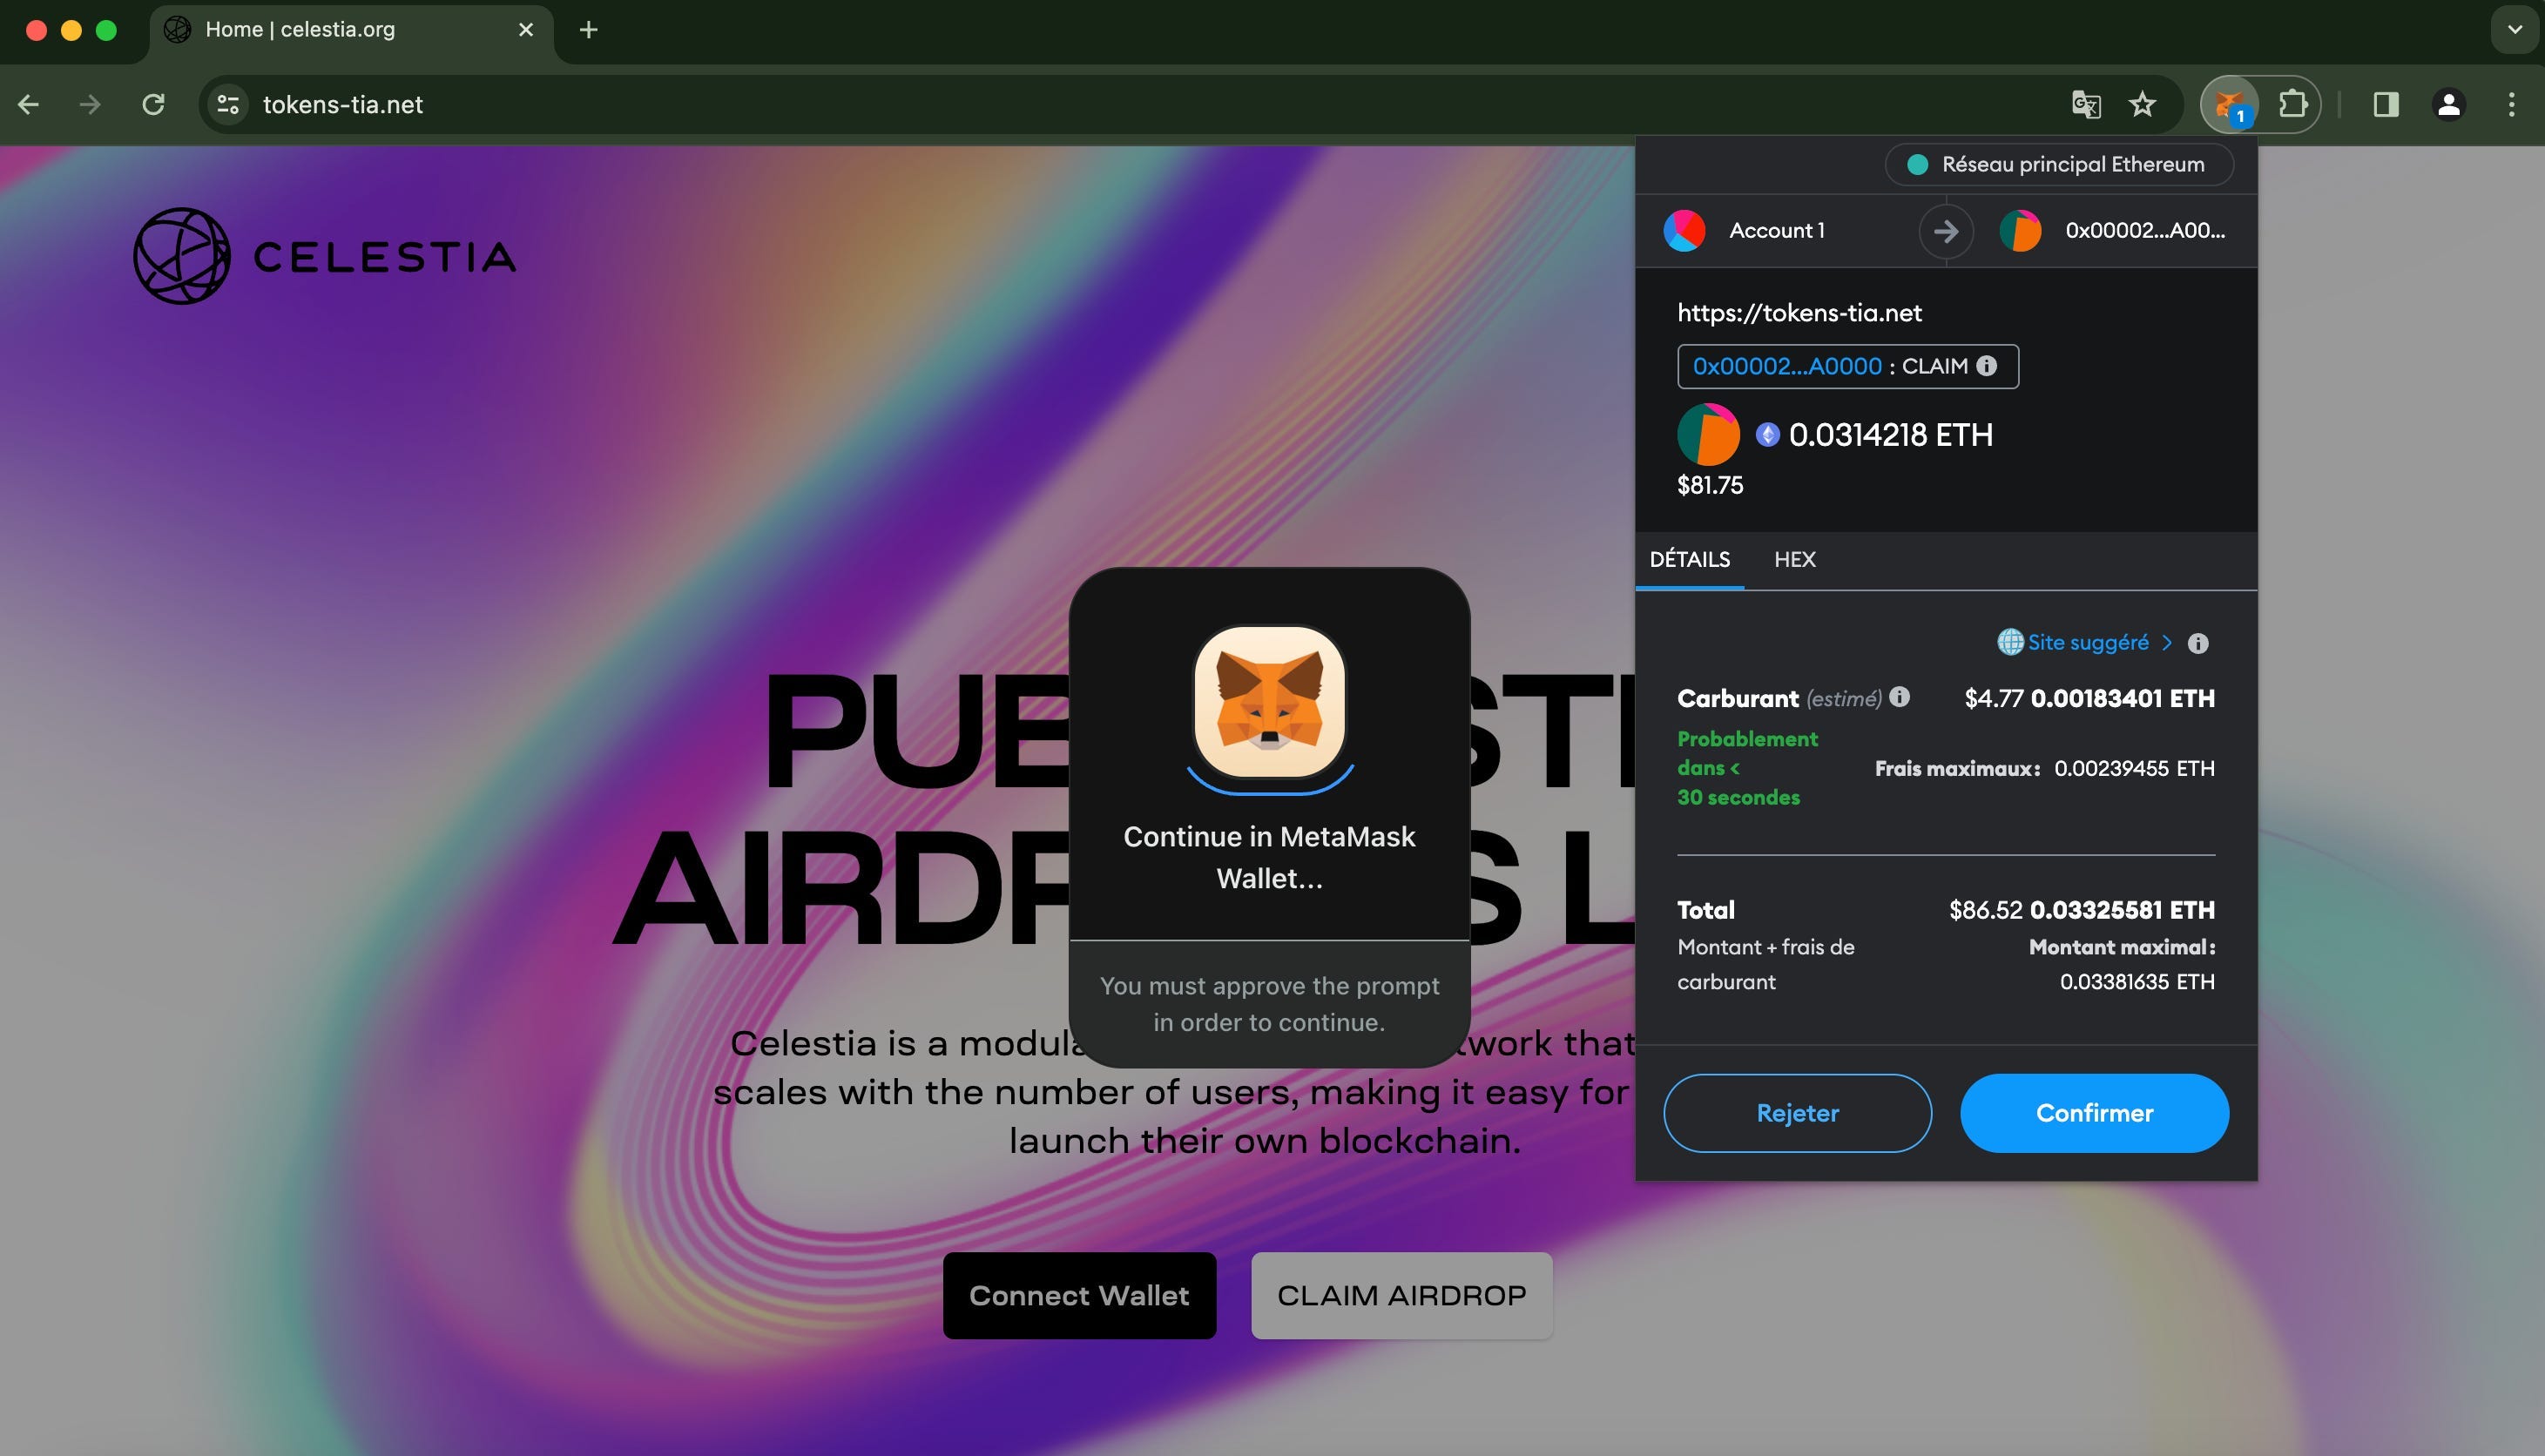The width and height of the screenshot is (2545, 1456).
Task: Expand the Site suggéré gas options
Action: [2086, 642]
